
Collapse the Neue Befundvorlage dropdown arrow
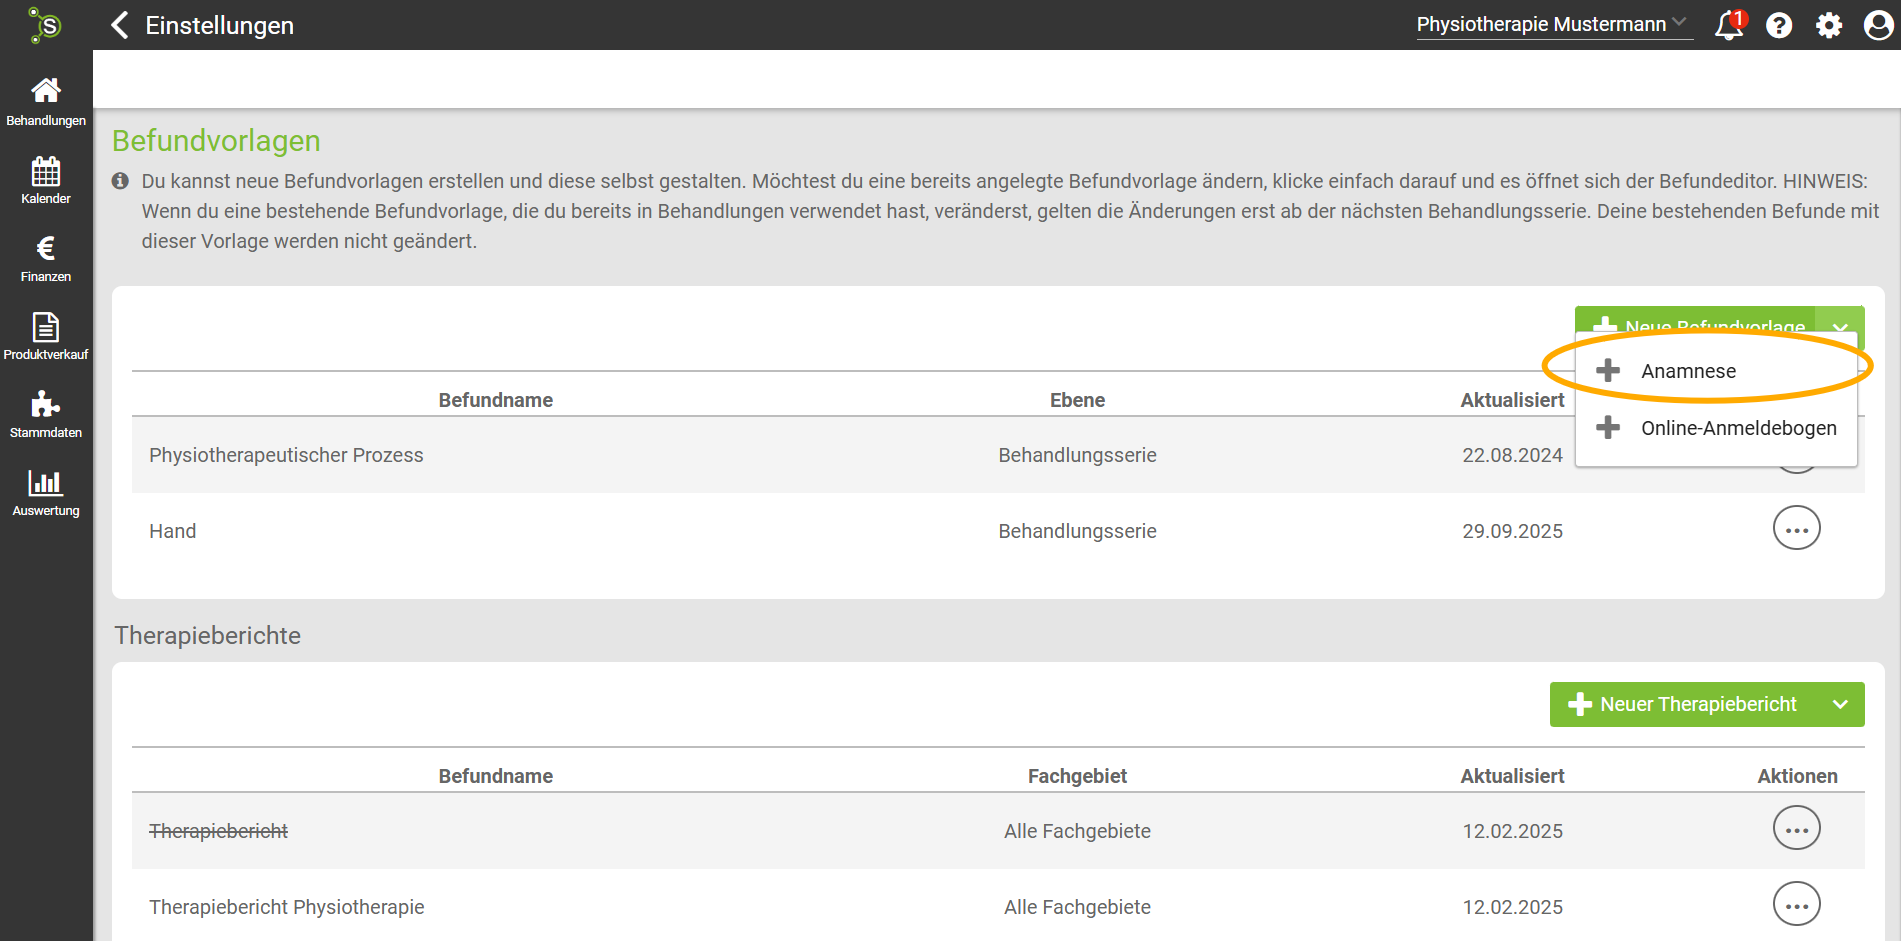[1840, 322]
